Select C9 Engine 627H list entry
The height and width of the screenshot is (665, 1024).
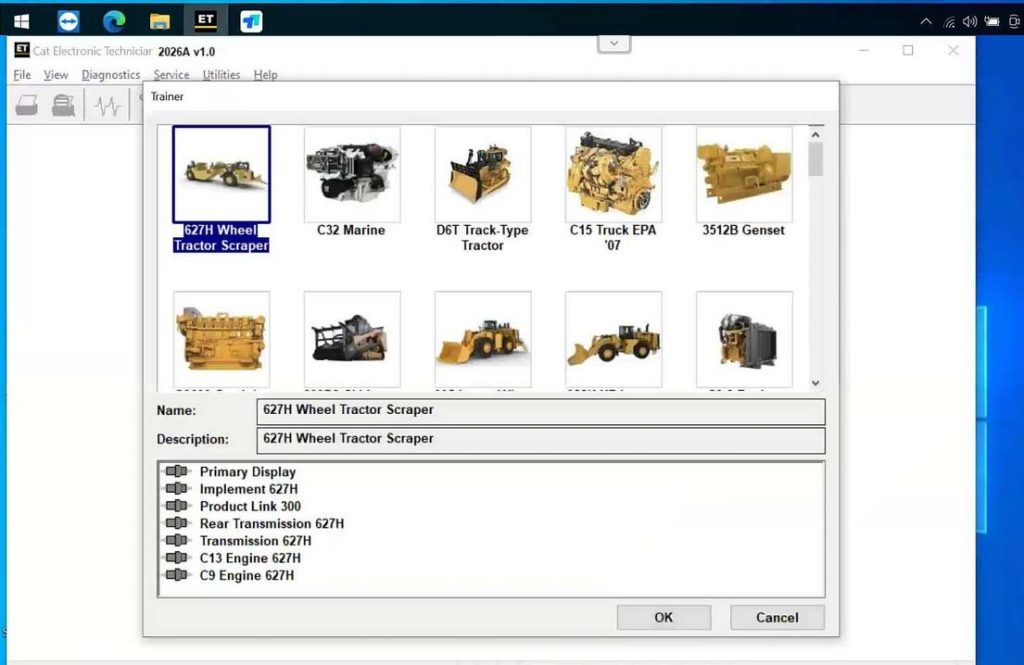pyautogui.click(x=247, y=576)
